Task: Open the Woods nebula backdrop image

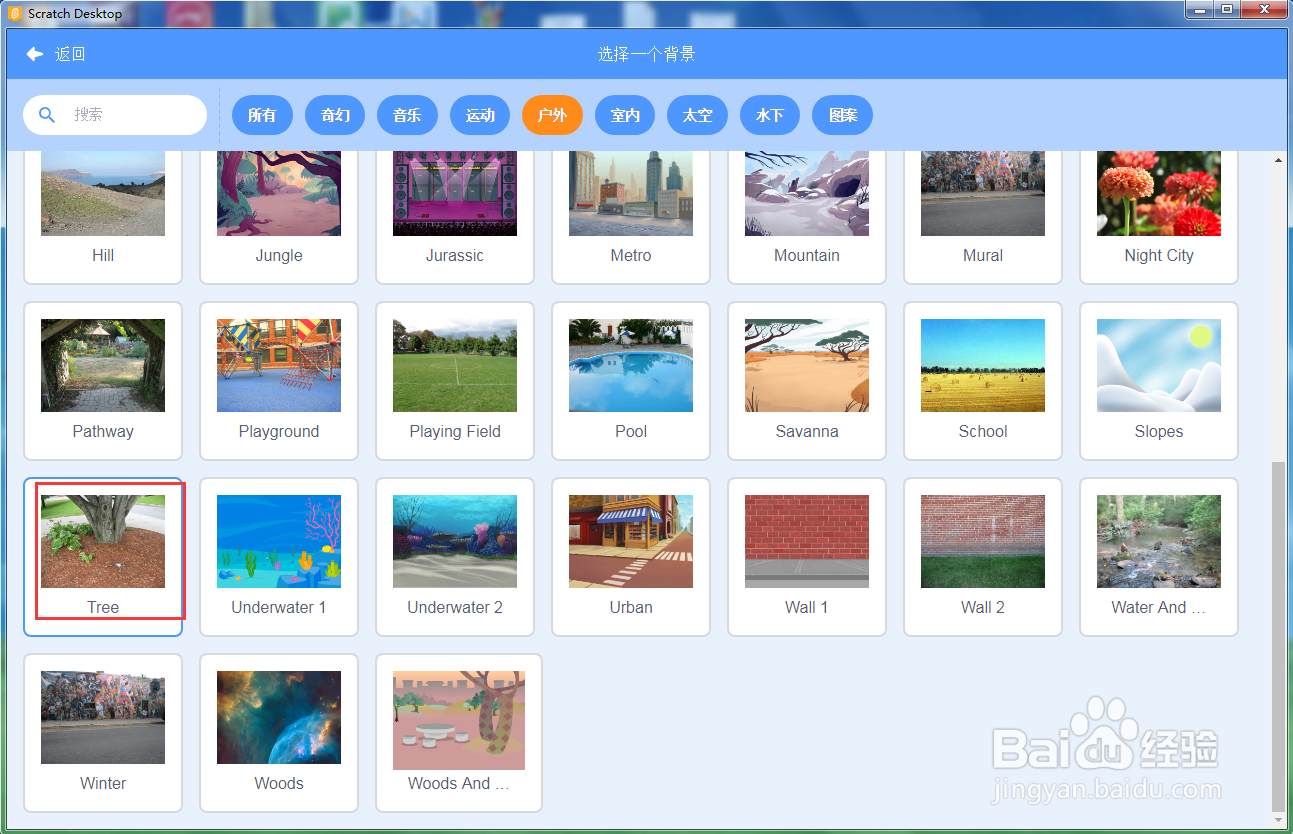Action: point(279,717)
